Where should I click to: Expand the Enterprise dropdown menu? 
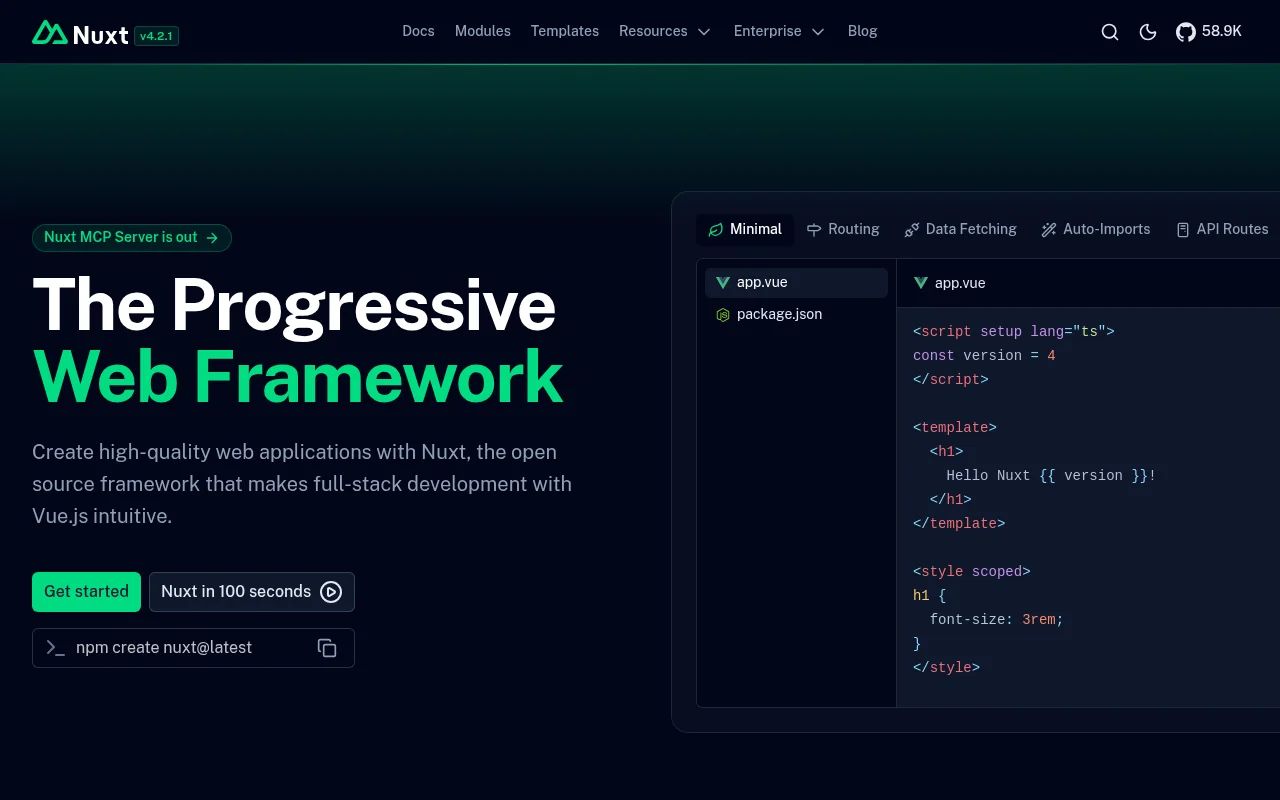pos(779,31)
